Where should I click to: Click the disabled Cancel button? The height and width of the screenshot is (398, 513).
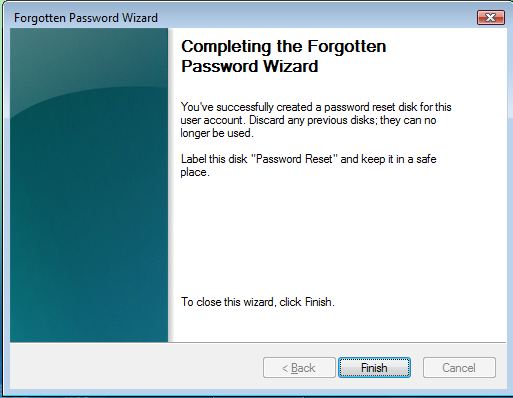(x=459, y=368)
